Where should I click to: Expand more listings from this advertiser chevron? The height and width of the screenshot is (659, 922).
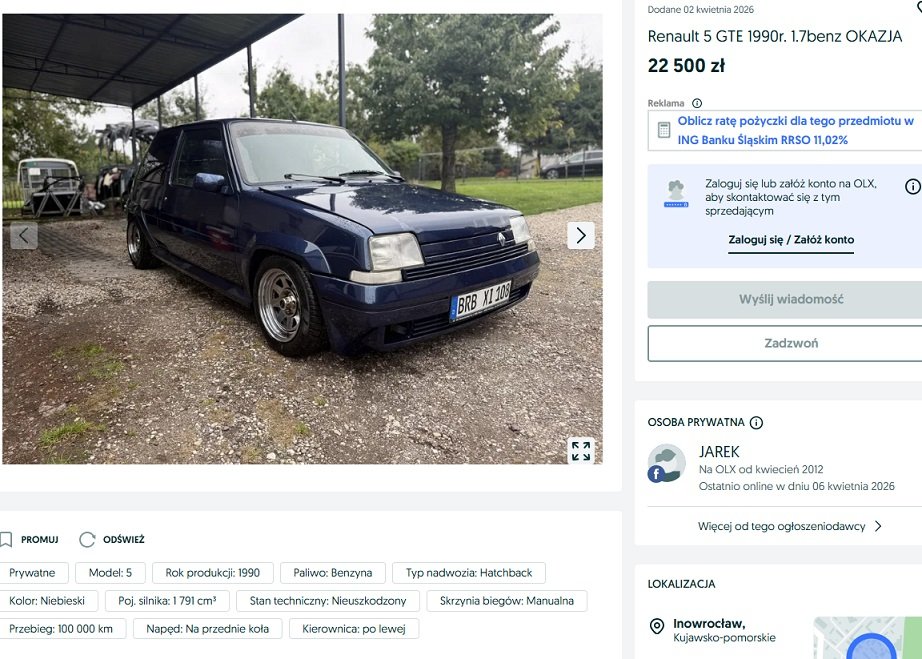tap(878, 526)
